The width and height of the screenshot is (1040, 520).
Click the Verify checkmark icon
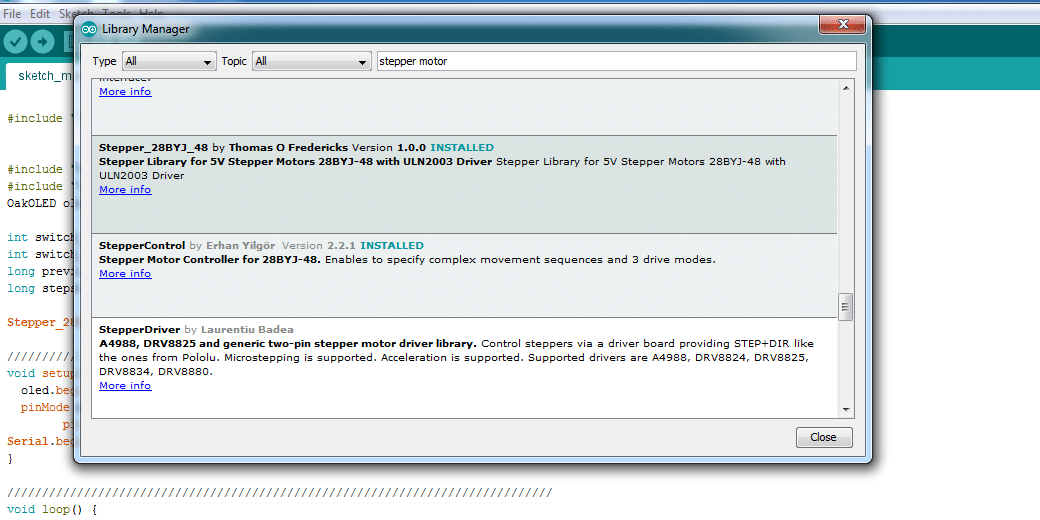(x=15, y=41)
